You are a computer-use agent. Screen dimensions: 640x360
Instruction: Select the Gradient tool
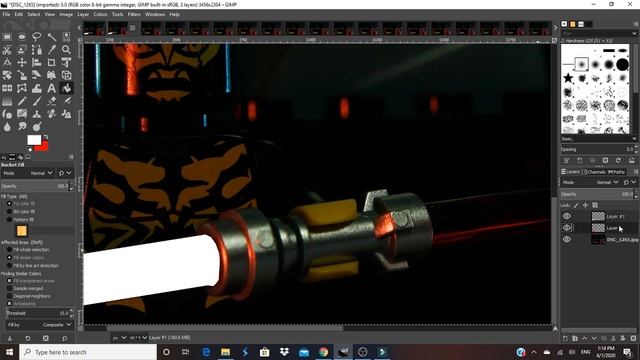coord(7,101)
